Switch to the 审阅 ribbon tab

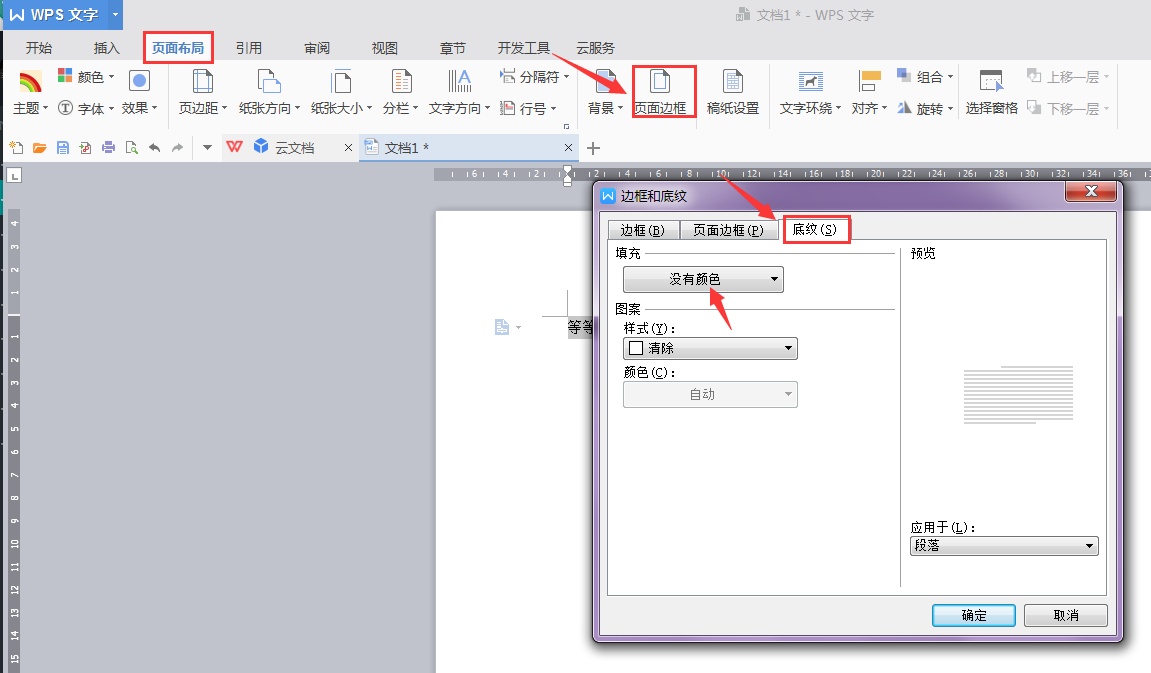coord(317,48)
